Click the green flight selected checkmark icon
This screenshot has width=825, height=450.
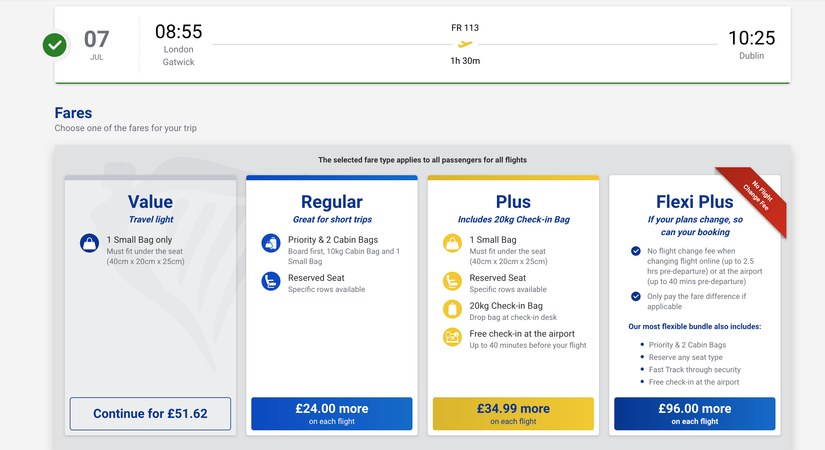click(55, 45)
